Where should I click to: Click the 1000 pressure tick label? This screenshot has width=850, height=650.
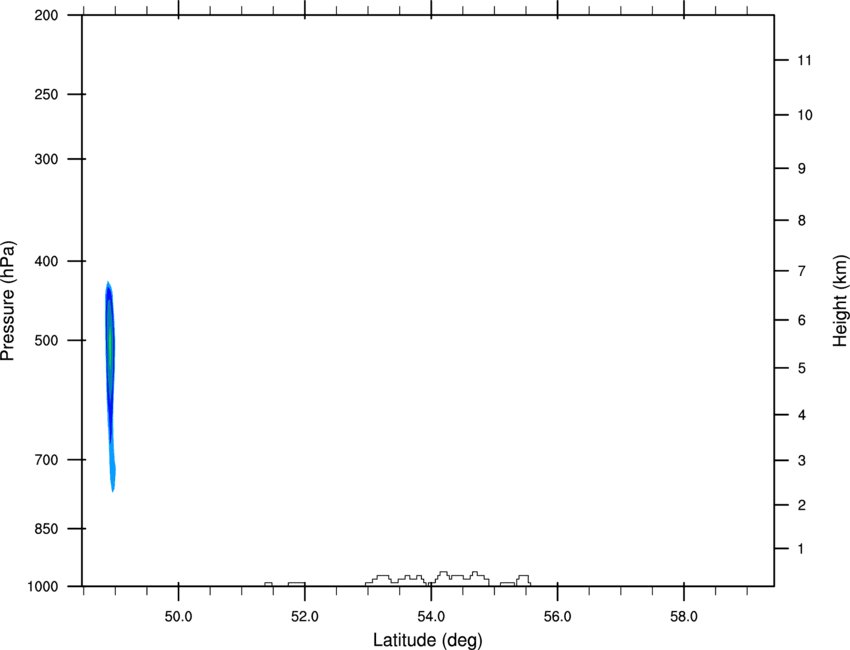tap(43, 587)
